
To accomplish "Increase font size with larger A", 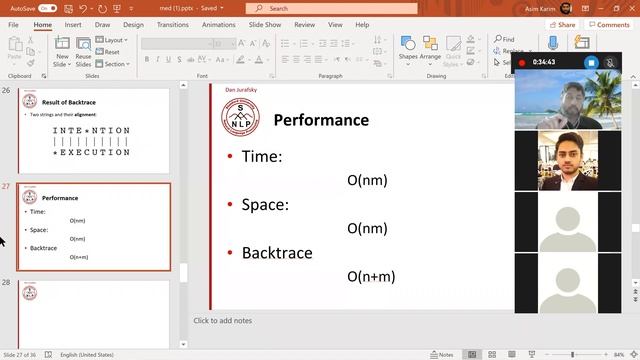I will pyautogui.click(x=242, y=43).
